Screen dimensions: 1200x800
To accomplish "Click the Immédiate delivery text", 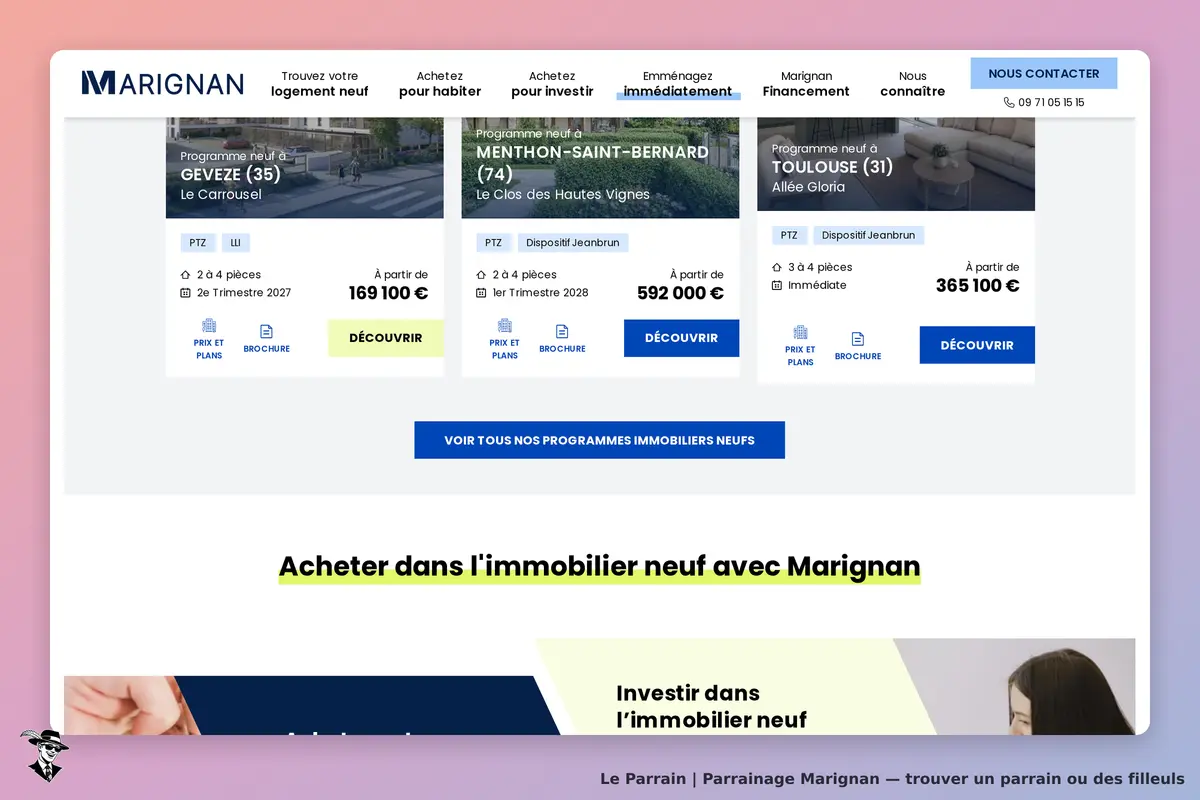I will (x=817, y=286).
